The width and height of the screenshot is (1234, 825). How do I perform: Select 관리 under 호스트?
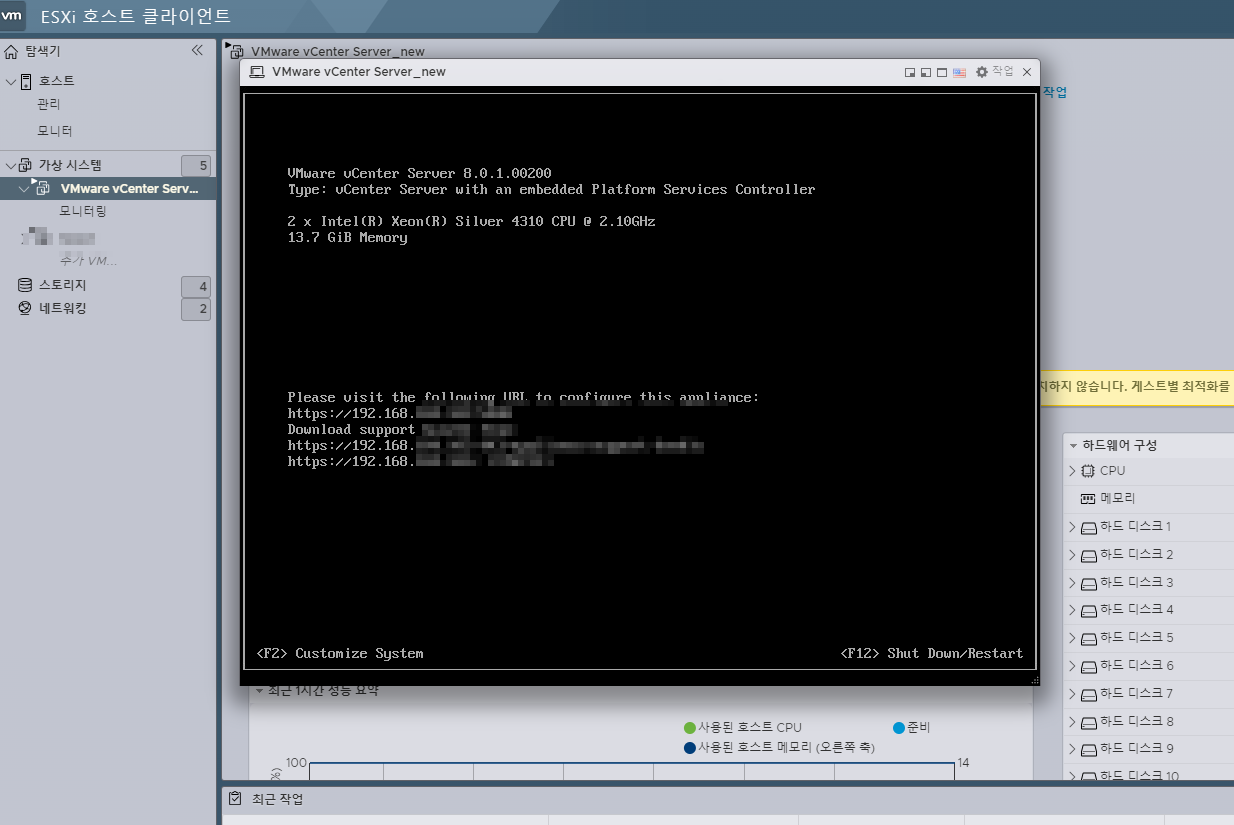50,104
